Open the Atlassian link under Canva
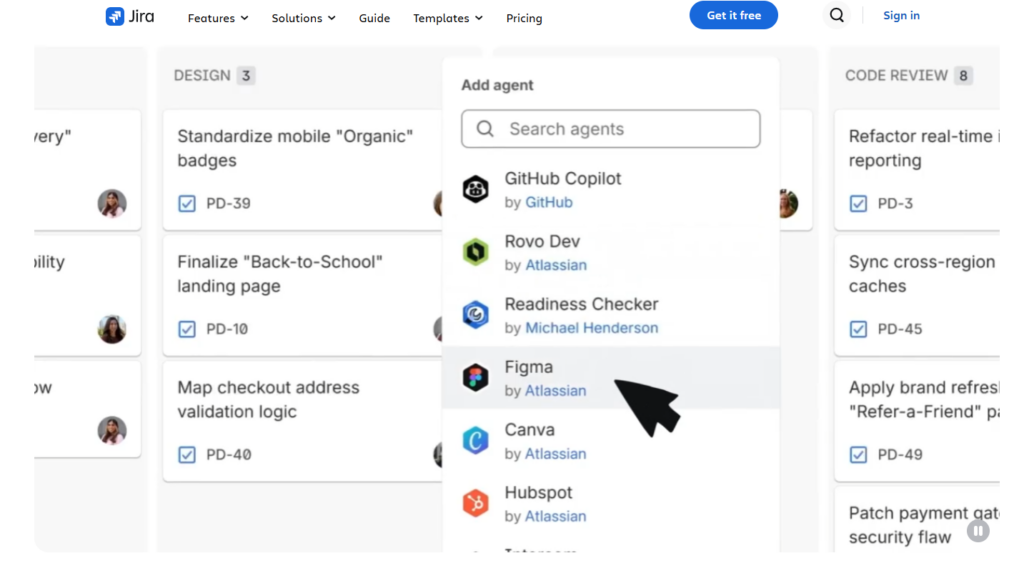The width and height of the screenshot is (1024, 568). [x=556, y=453]
